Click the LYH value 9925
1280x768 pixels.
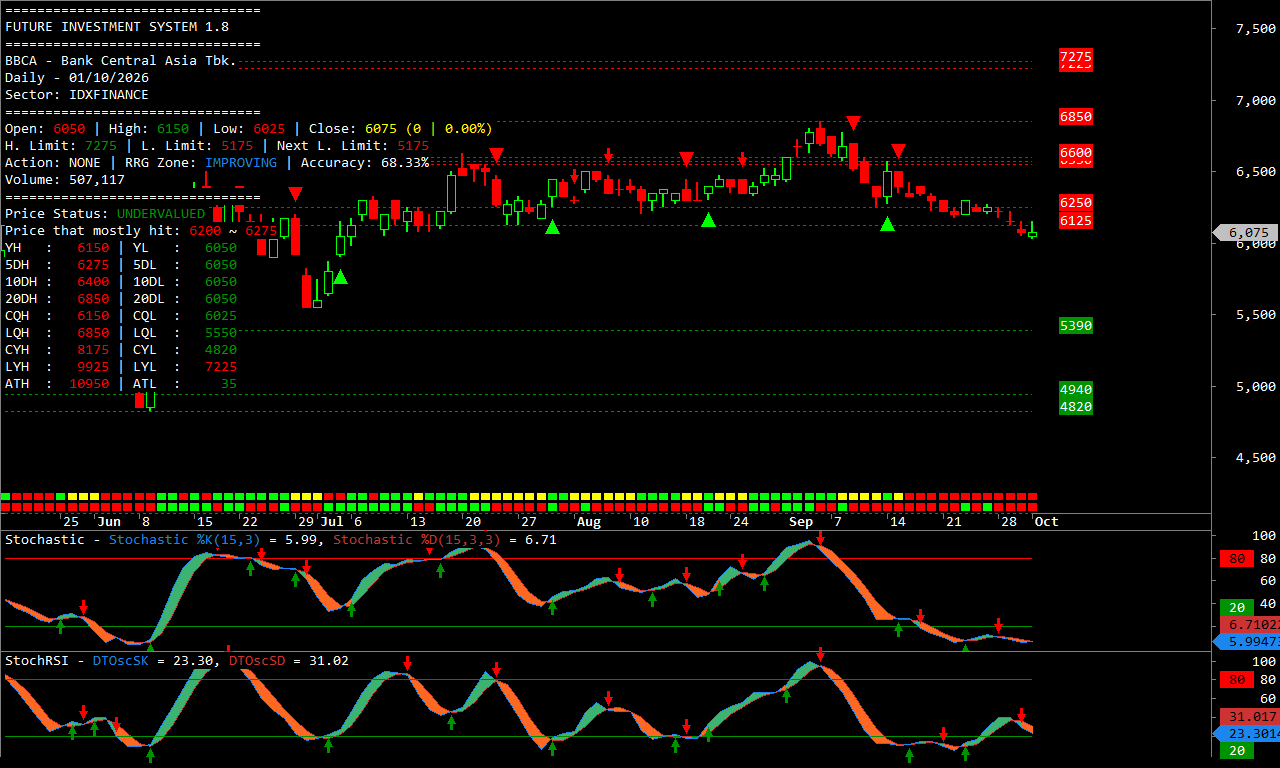click(x=93, y=367)
